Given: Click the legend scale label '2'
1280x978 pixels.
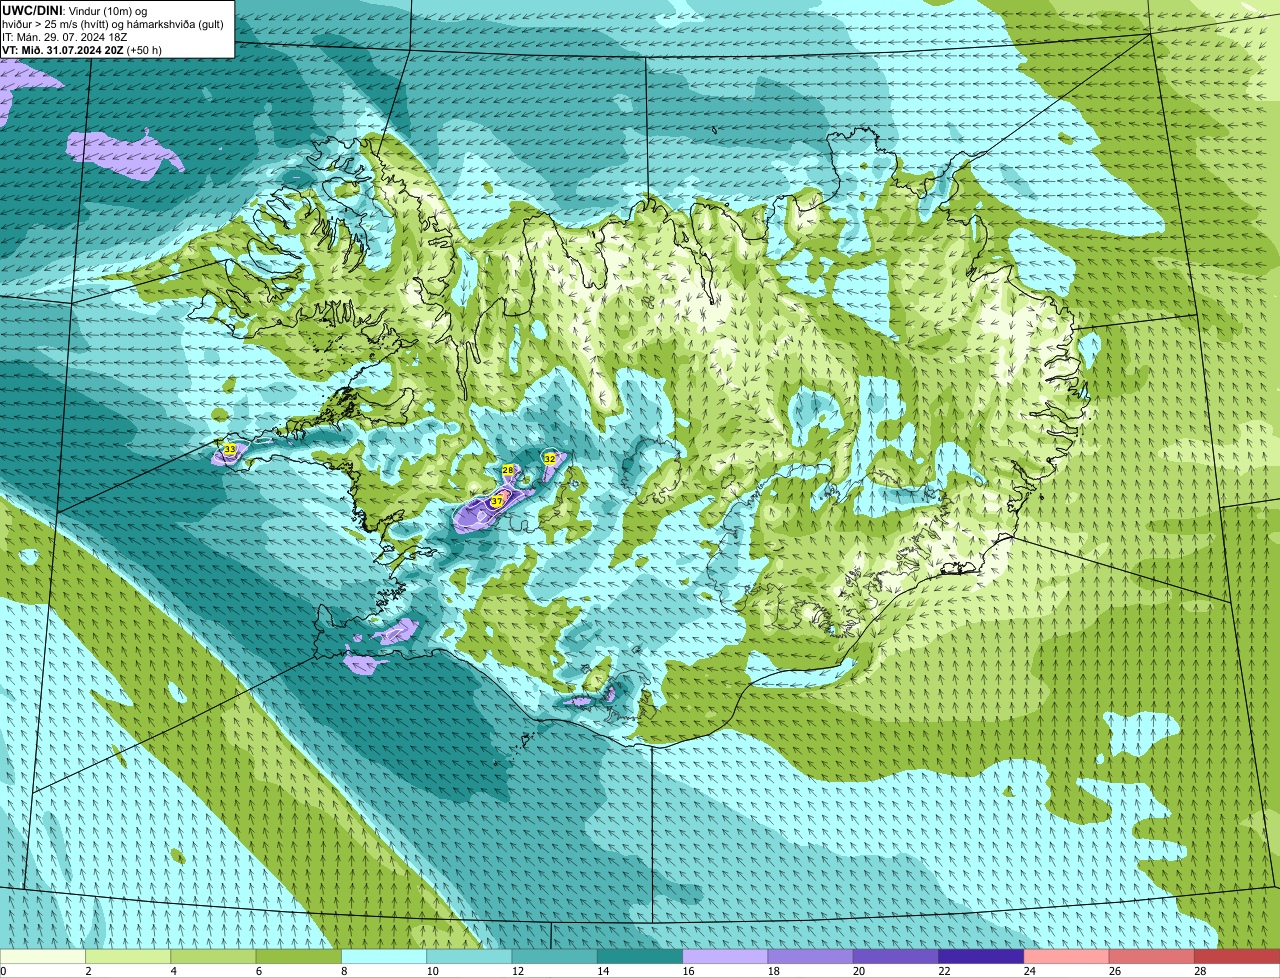Looking at the screenshot, I should pyautogui.click(x=88, y=971).
